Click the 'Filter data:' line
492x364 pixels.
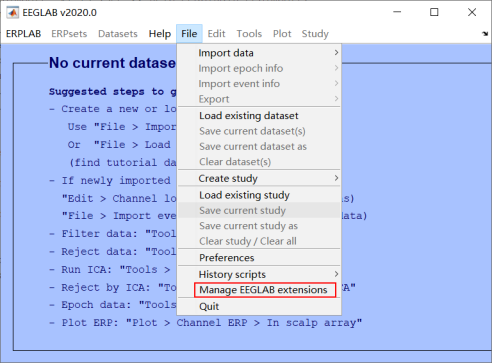pyautogui.click(x=113, y=234)
